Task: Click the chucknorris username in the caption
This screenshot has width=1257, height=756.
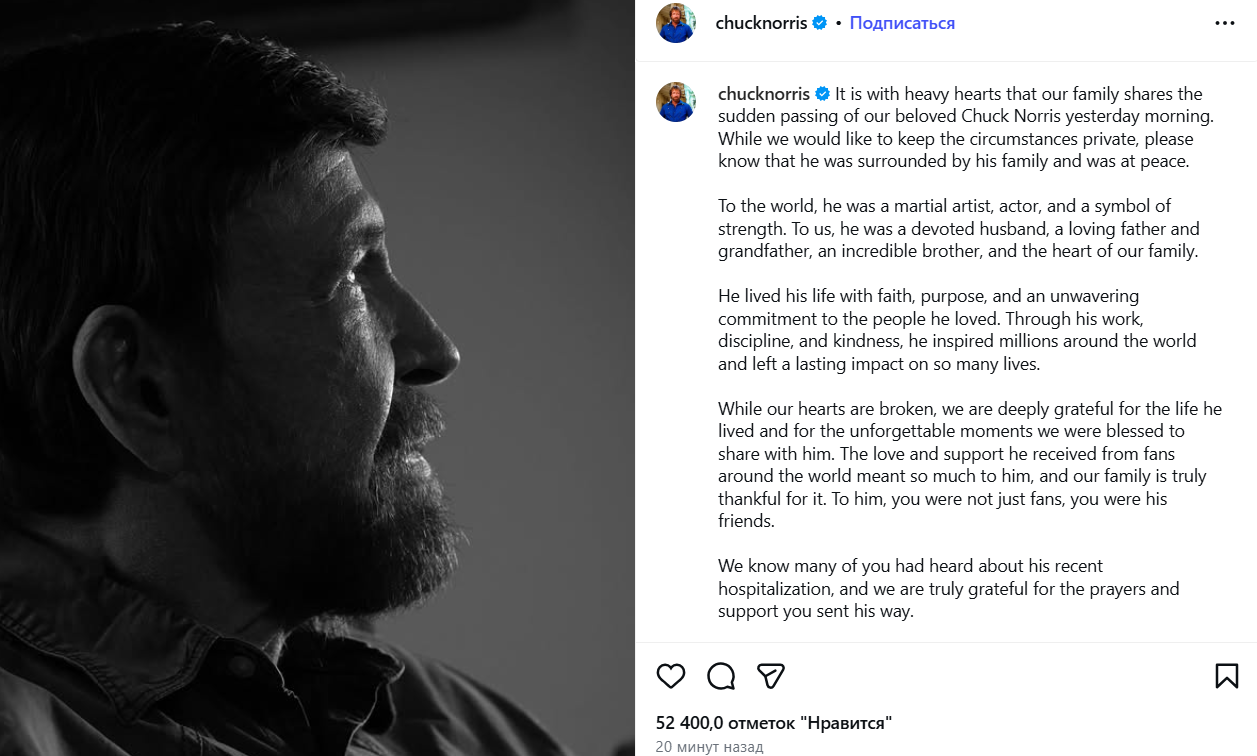Action: tap(765, 94)
